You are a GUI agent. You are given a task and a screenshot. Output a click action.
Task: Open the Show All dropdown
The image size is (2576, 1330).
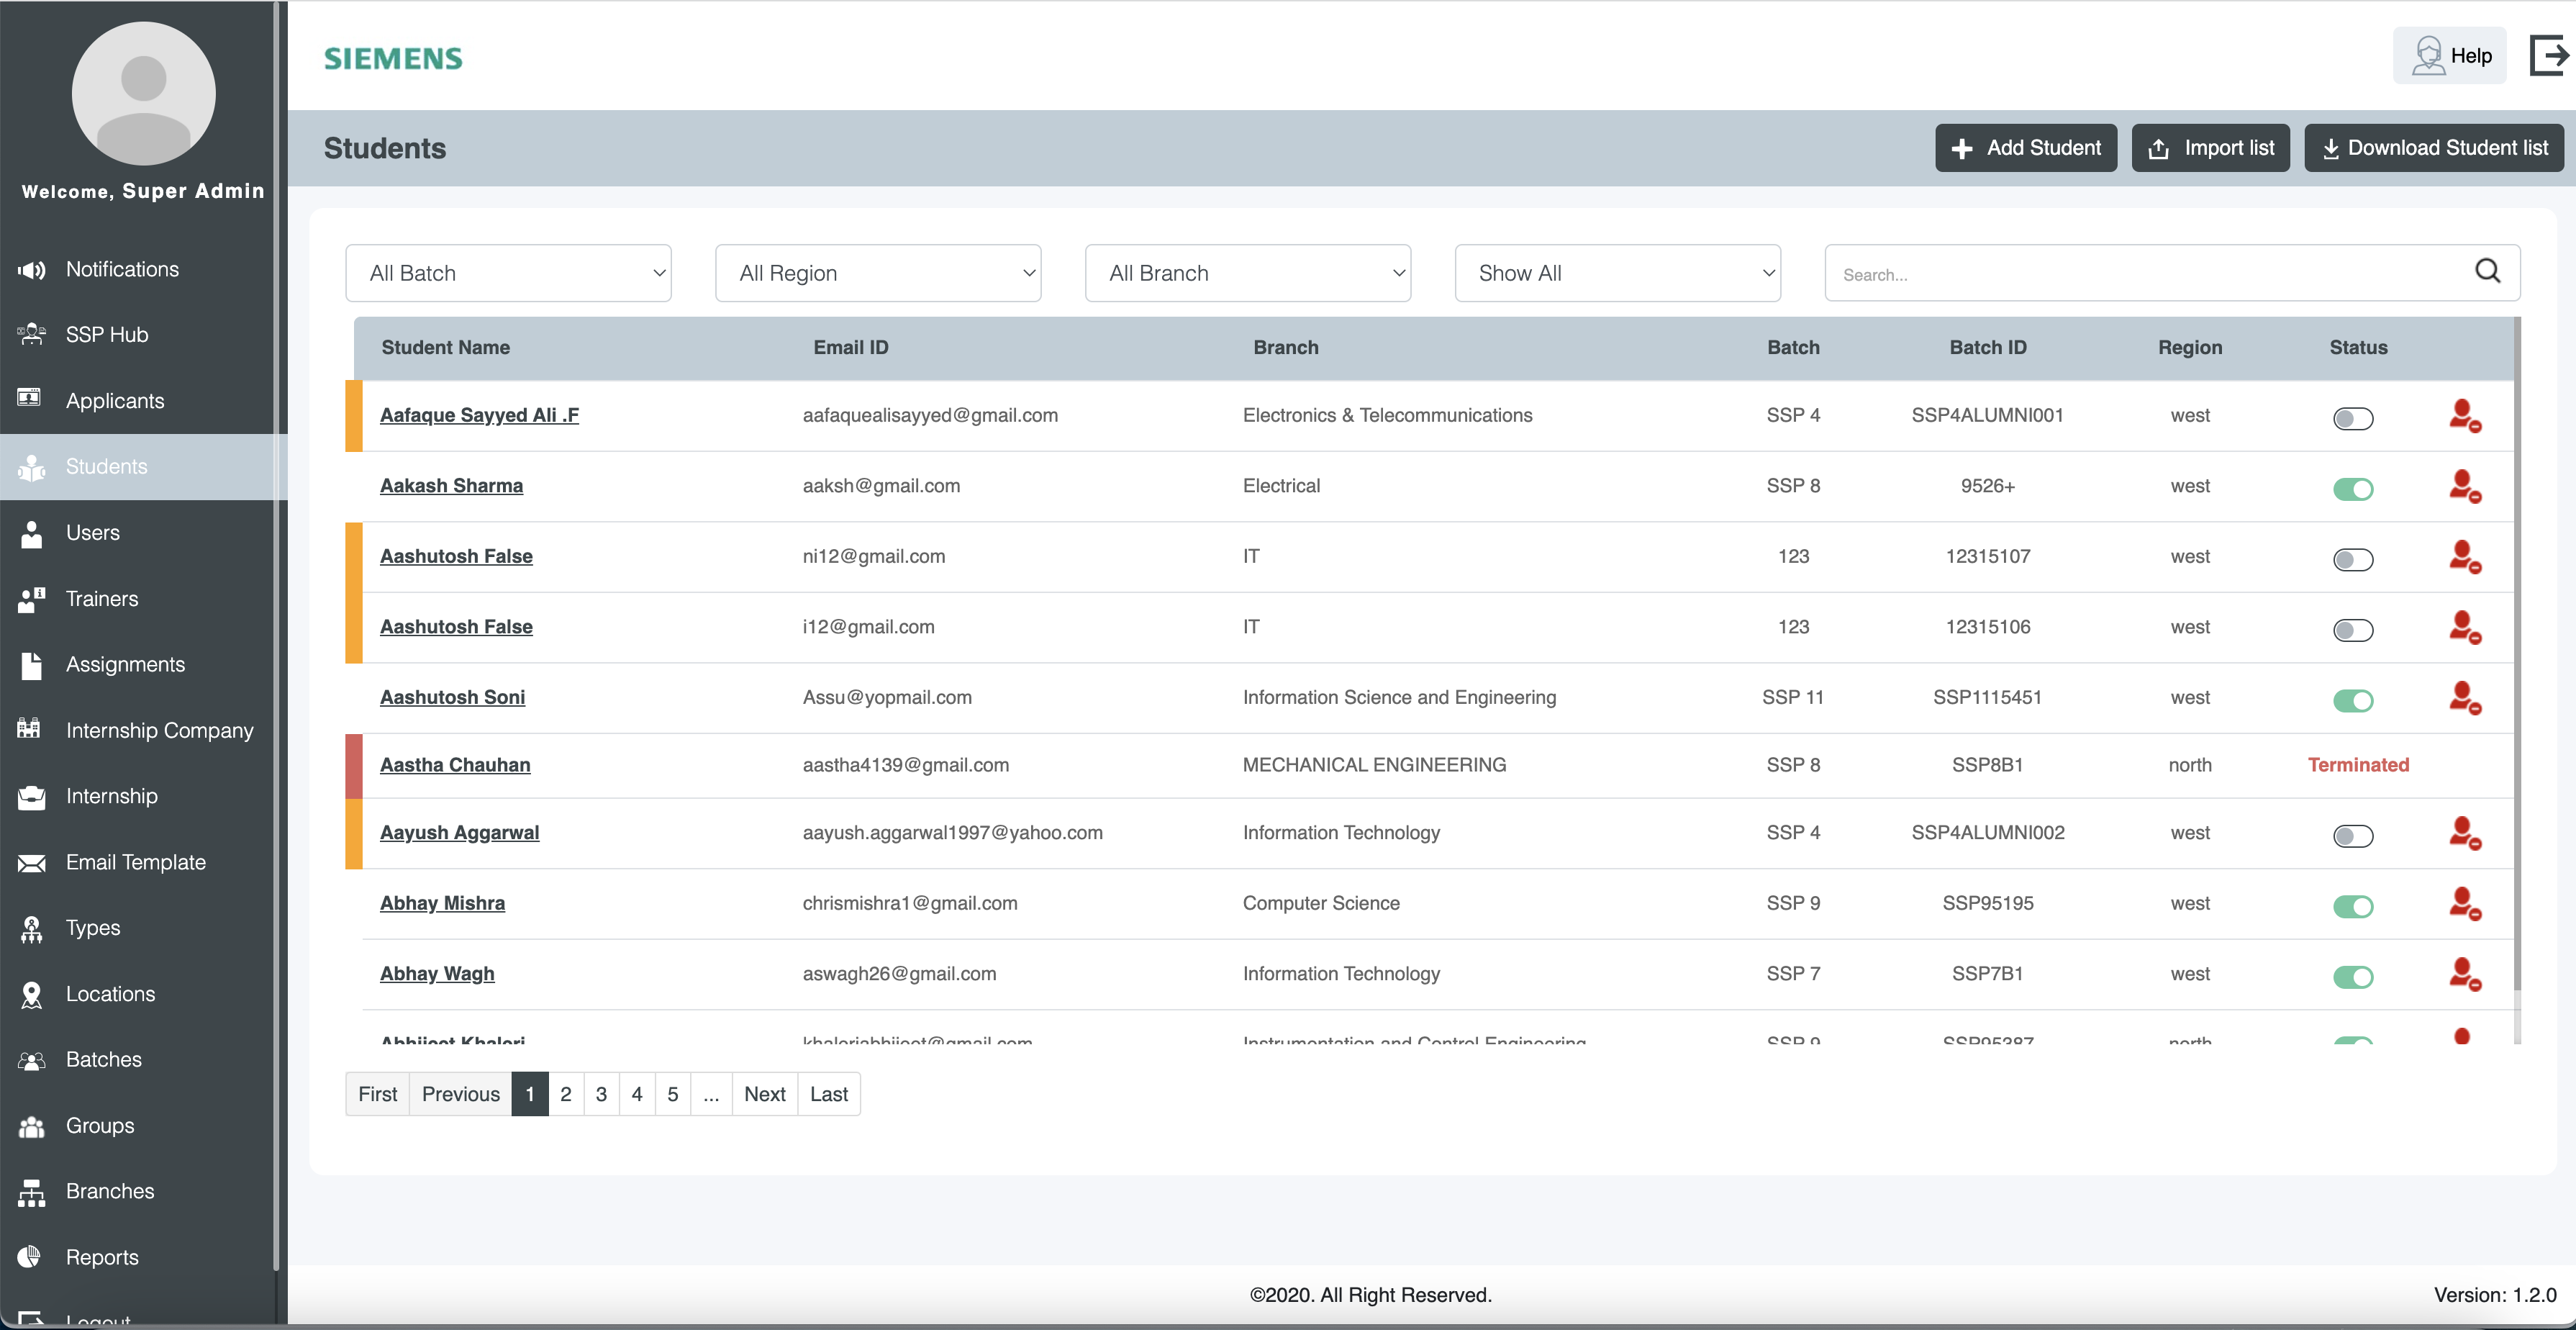(x=1616, y=273)
